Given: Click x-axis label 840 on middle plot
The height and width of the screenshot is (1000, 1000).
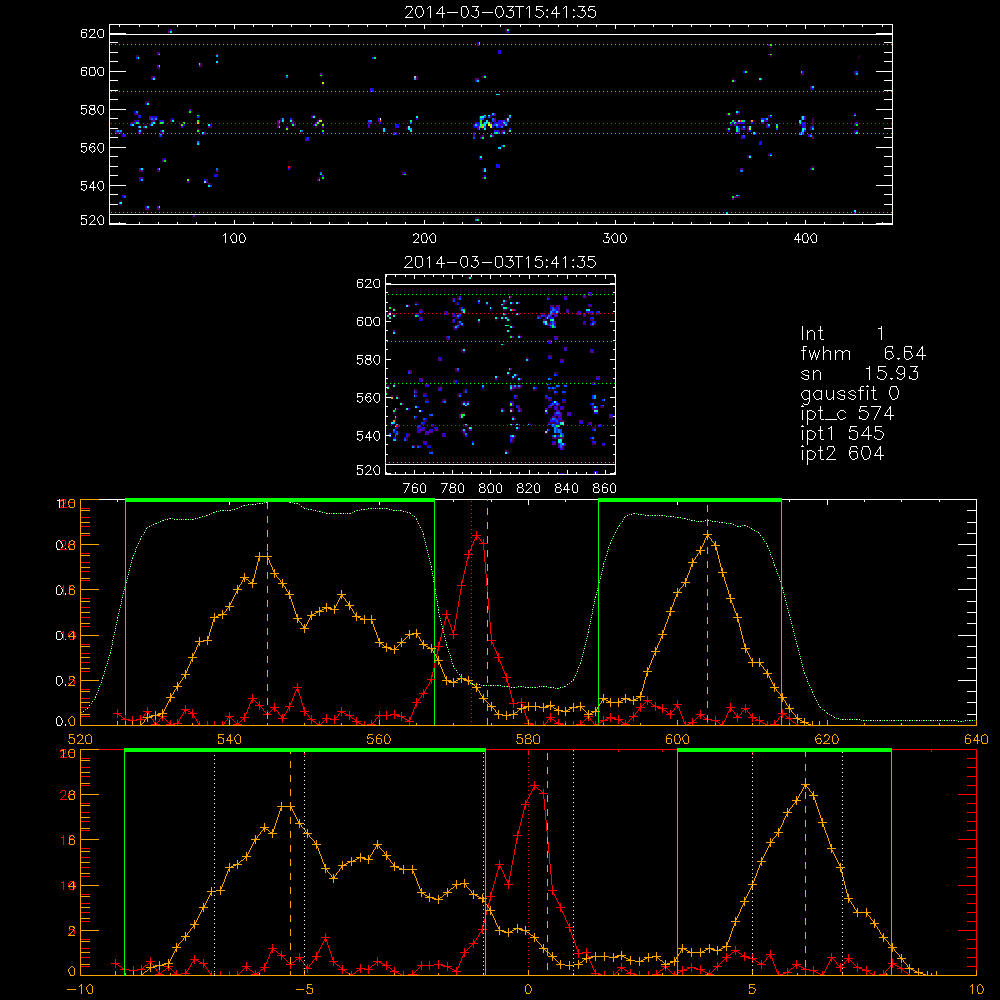Looking at the screenshot, I should tap(566, 489).
